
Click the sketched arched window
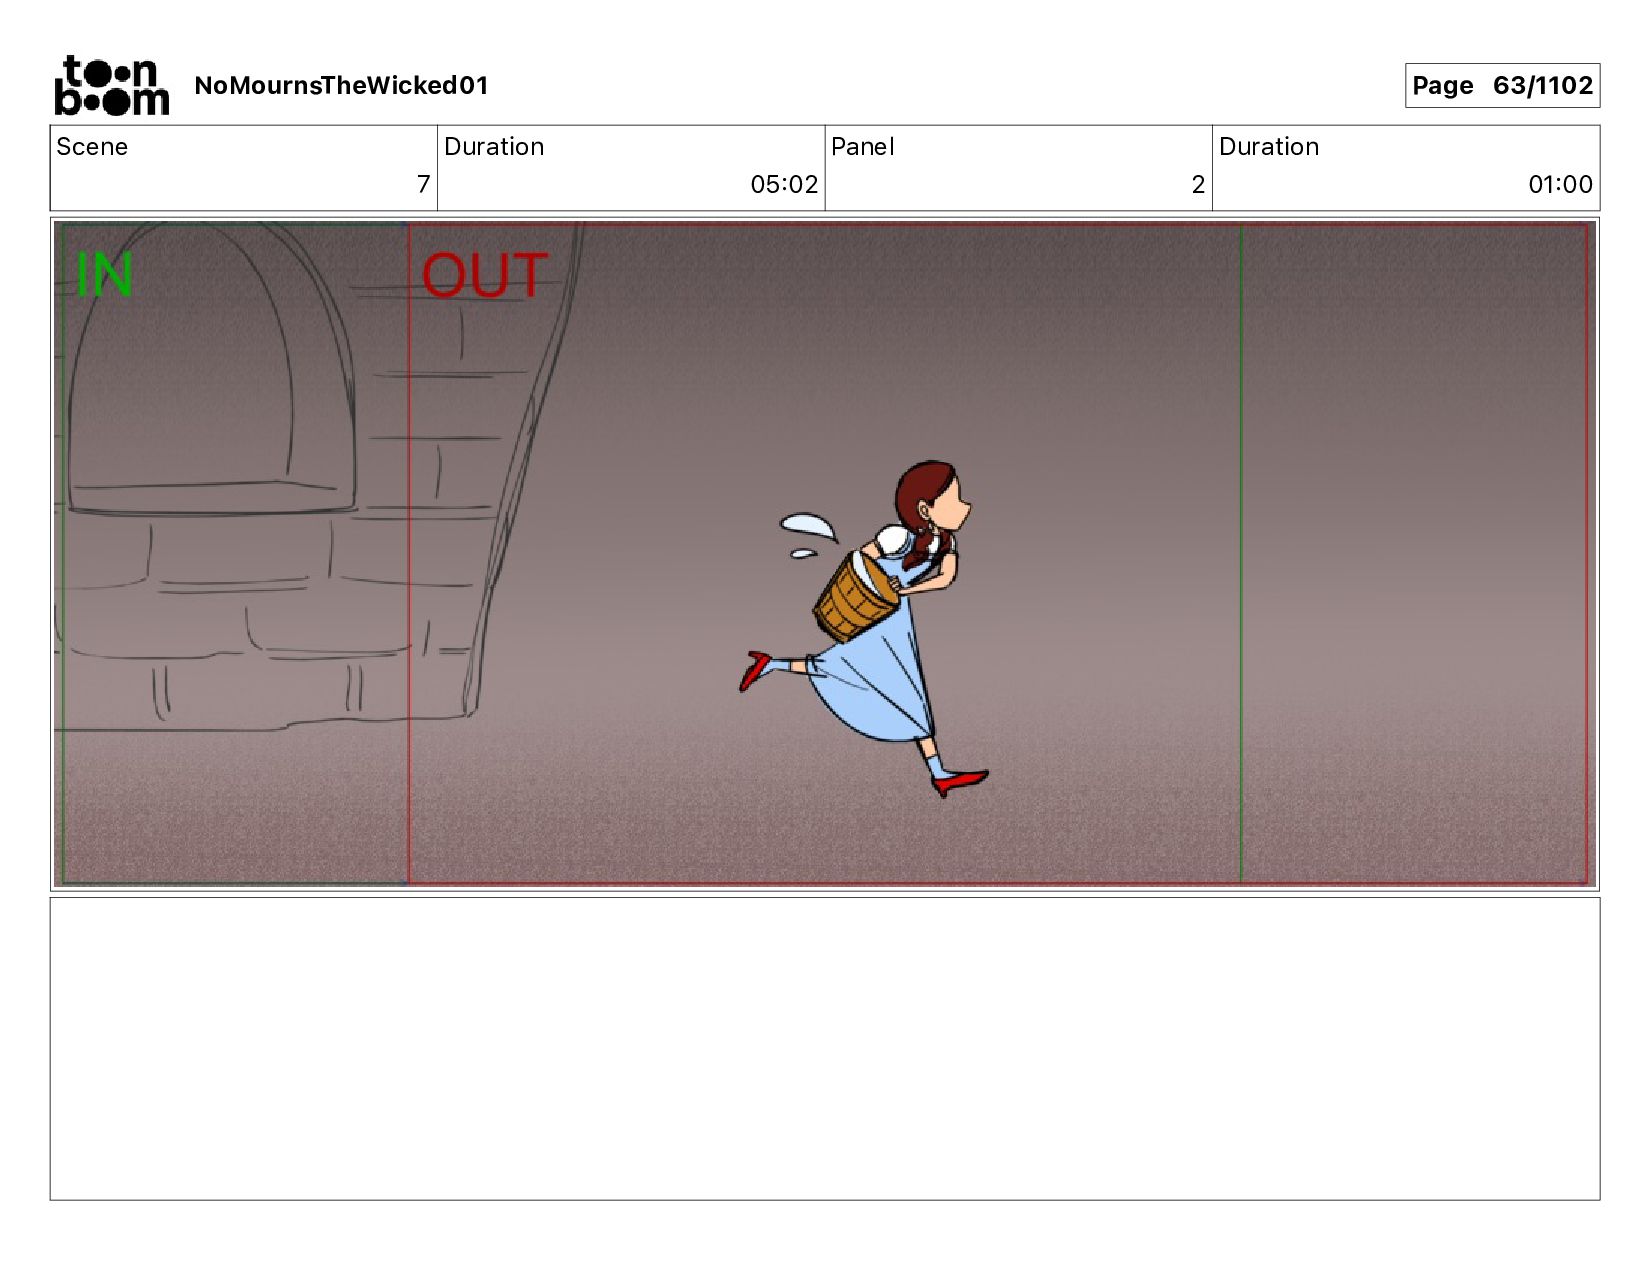[x=211, y=370]
